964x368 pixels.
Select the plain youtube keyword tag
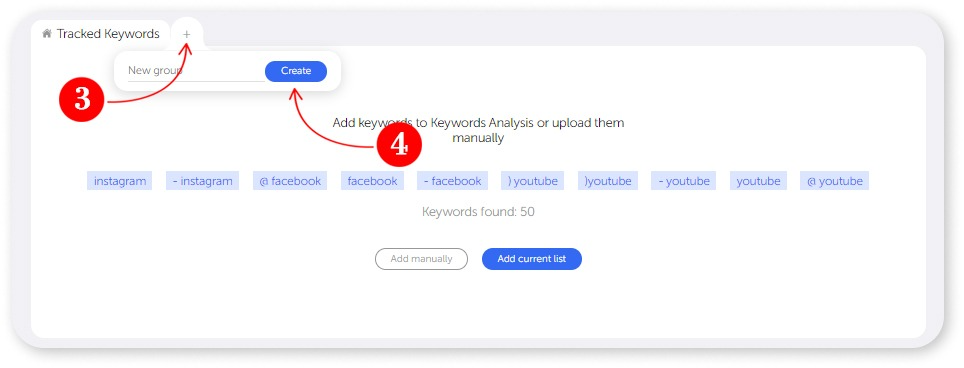pos(759,181)
